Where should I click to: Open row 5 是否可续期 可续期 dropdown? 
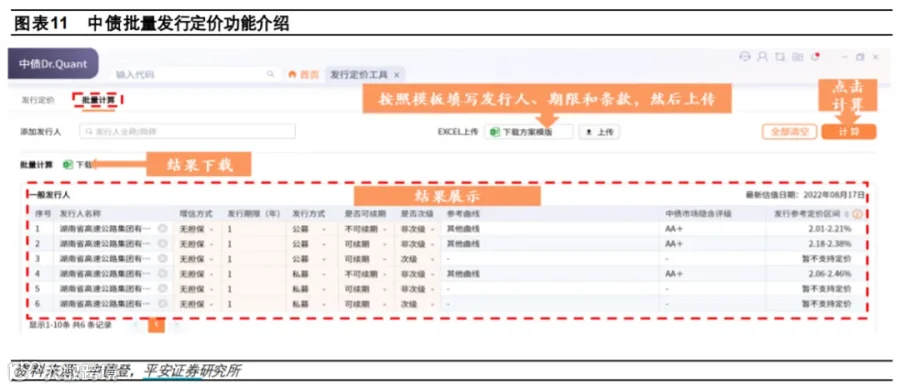coord(366,289)
